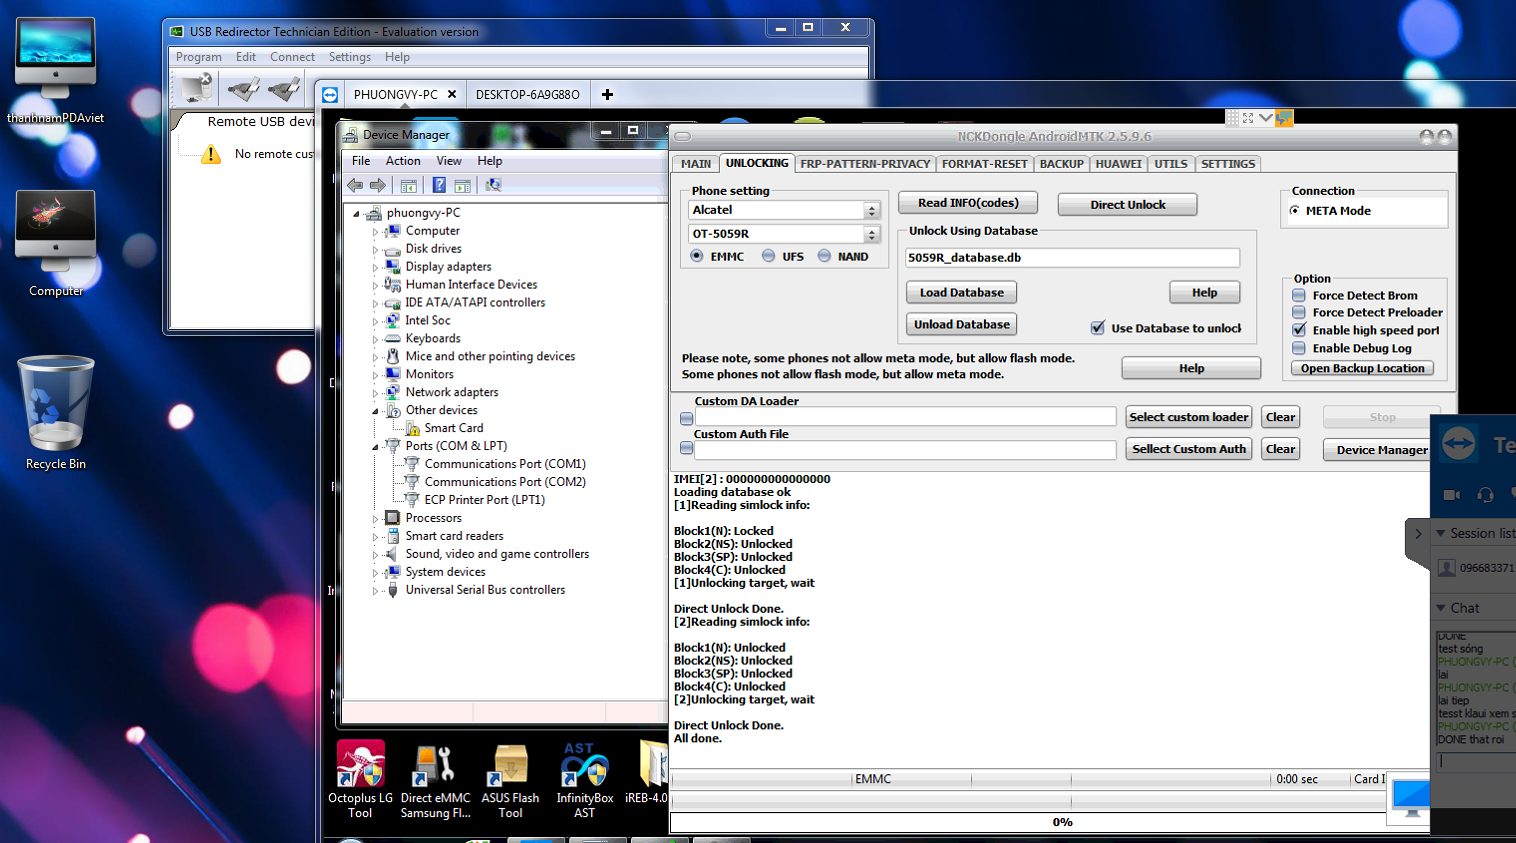1516x843 pixels.
Task: Open the thanhnamPDAviet desktop icon
Action: [x=56, y=70]
